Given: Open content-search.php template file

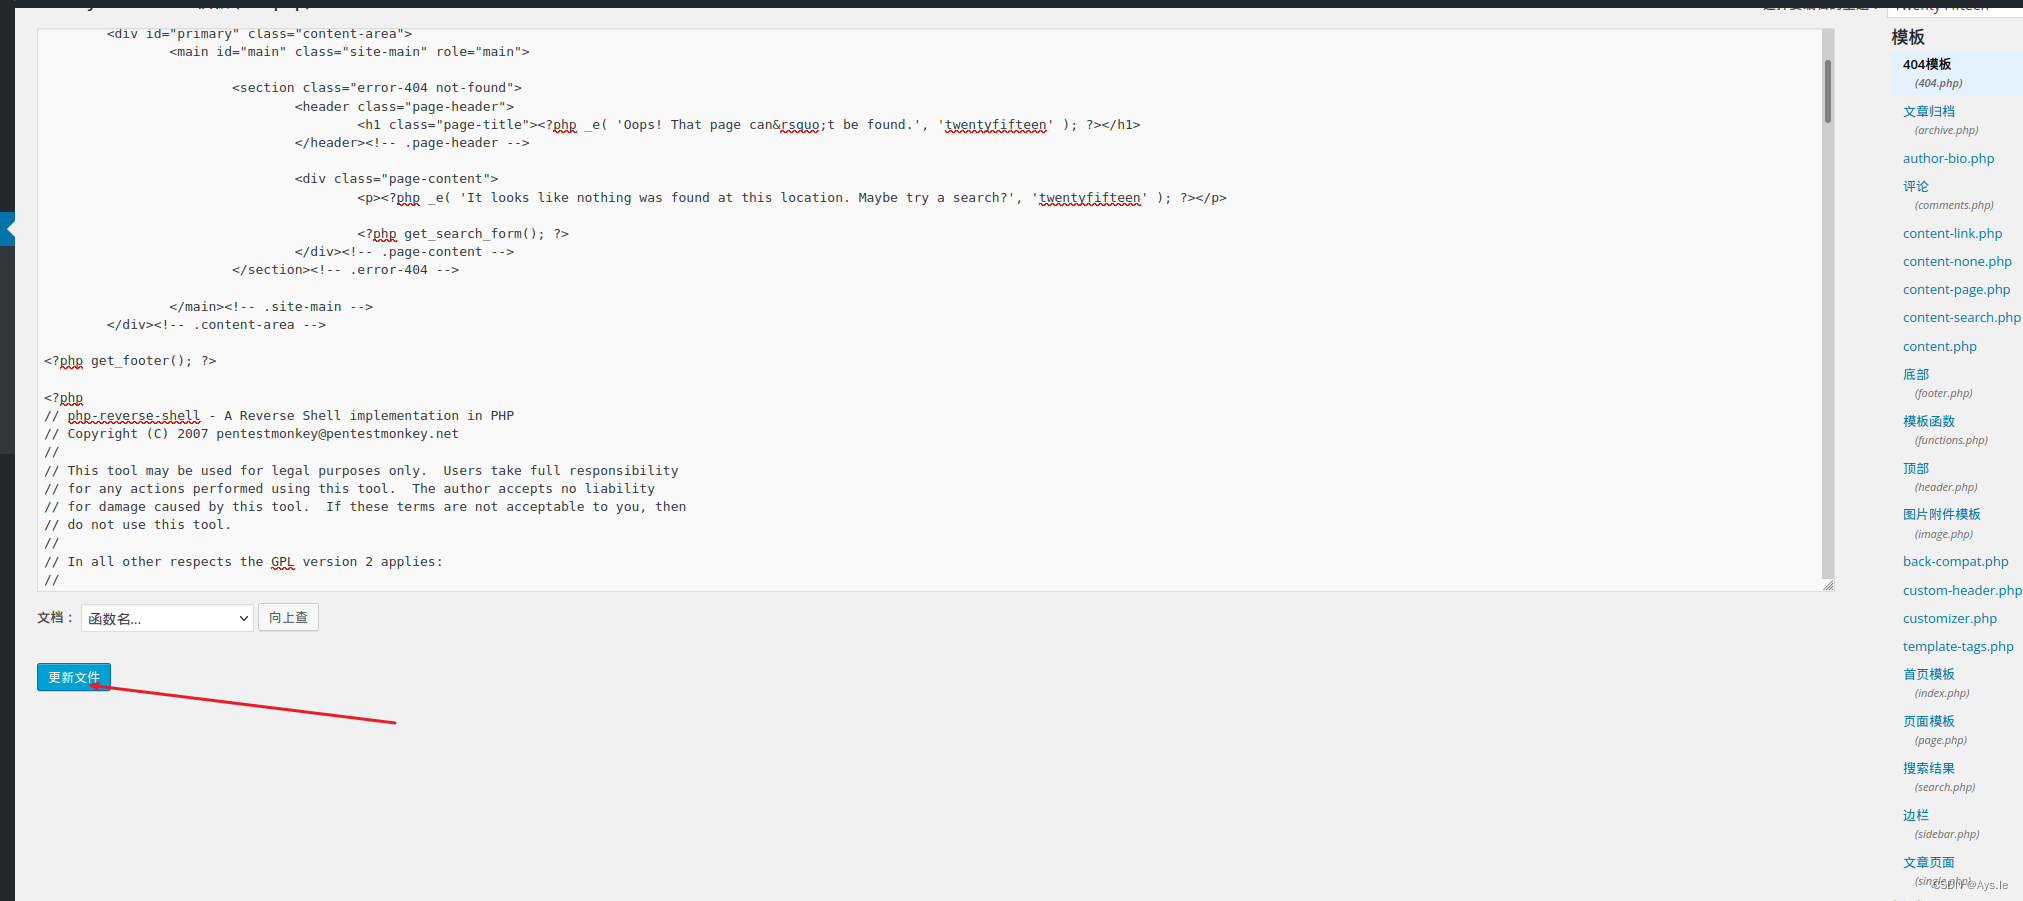Looking at the screenshot, I should [1961, 317].
